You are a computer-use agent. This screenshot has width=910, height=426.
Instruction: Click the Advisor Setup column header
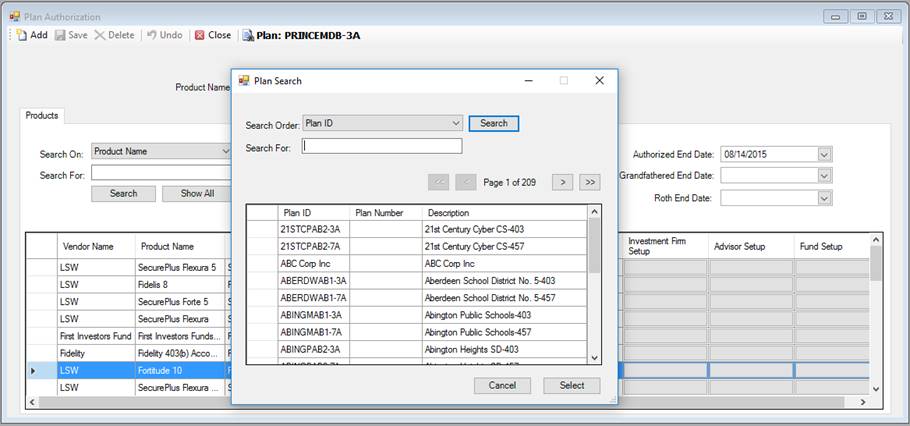coord(751,247)
